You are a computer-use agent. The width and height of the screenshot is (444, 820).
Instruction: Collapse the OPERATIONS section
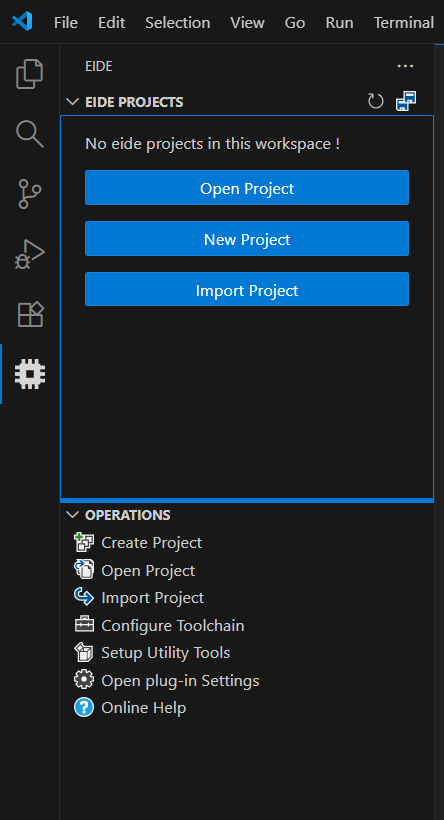(x=72, y=515)
